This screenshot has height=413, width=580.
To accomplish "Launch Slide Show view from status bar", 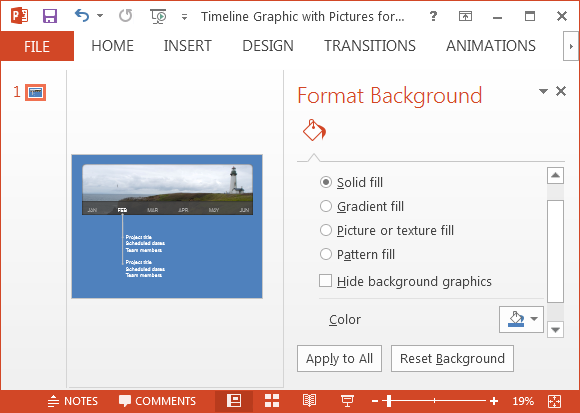I will [x=347, y=401].
